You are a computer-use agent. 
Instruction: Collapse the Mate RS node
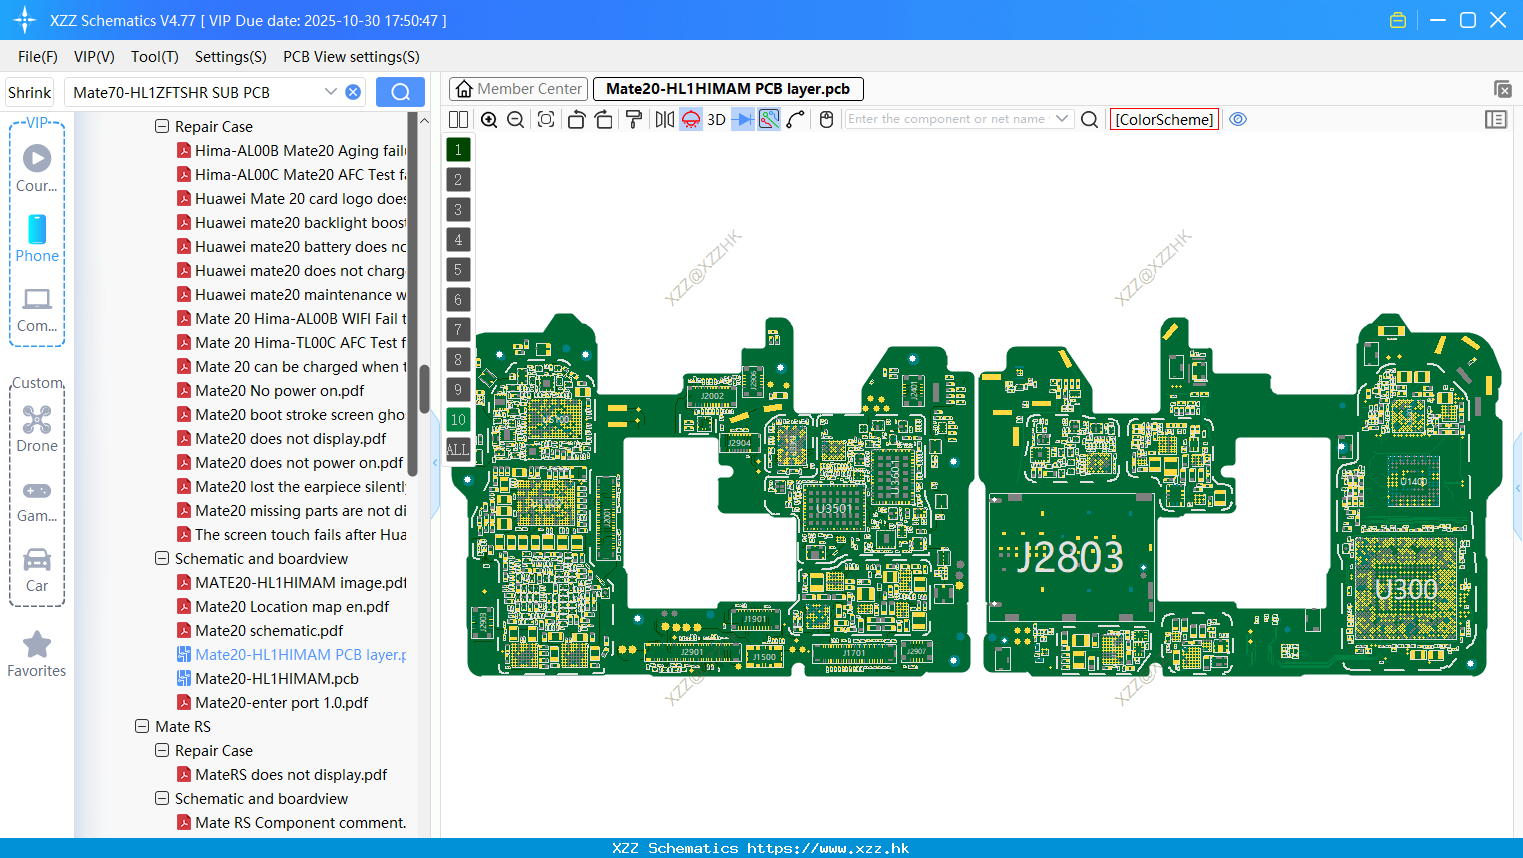[142, 727]
